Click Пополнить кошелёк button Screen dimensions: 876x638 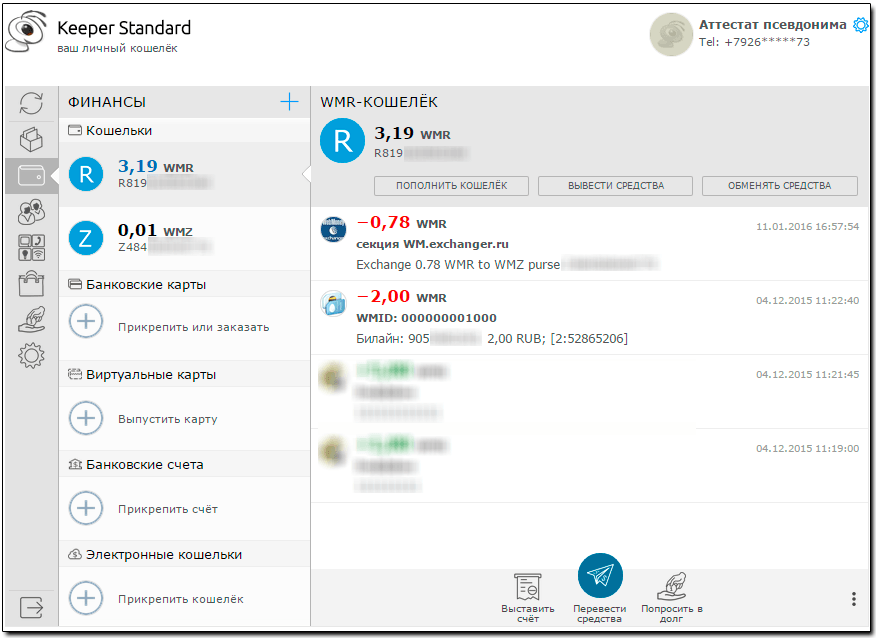[451, 185]
